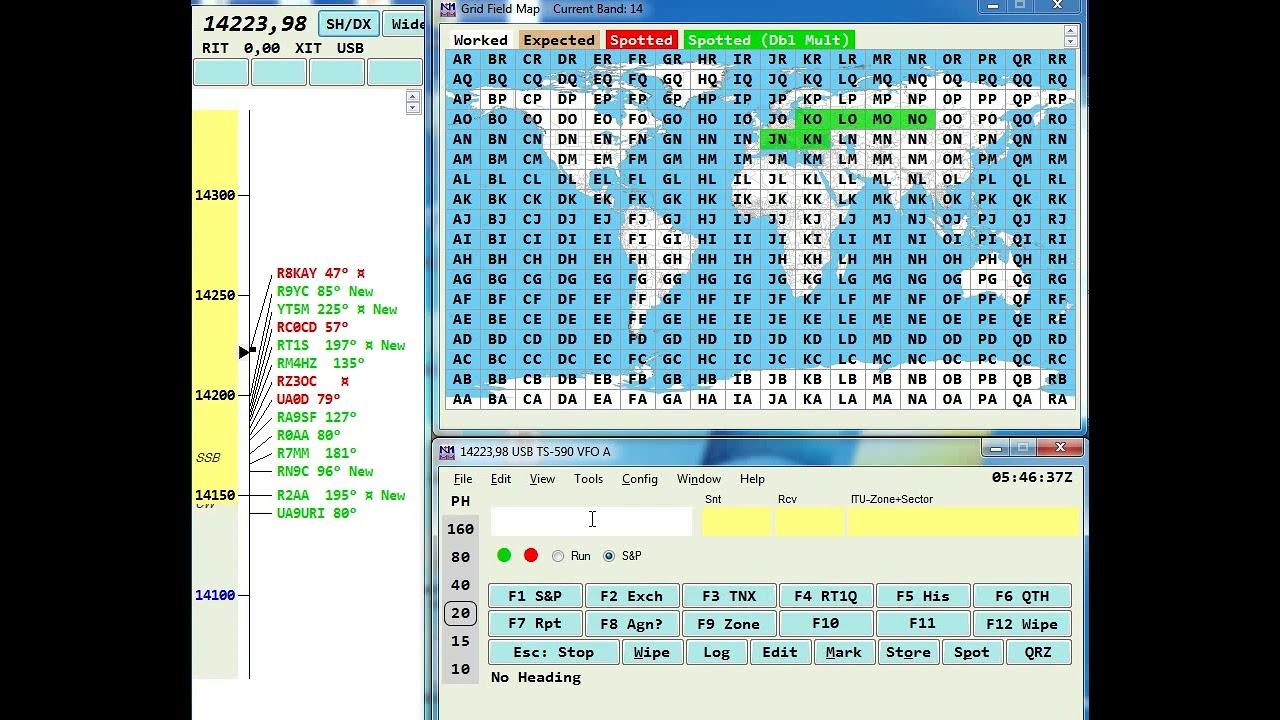
Task: Click the F8 Agn? button
Action: click(632, 624)
